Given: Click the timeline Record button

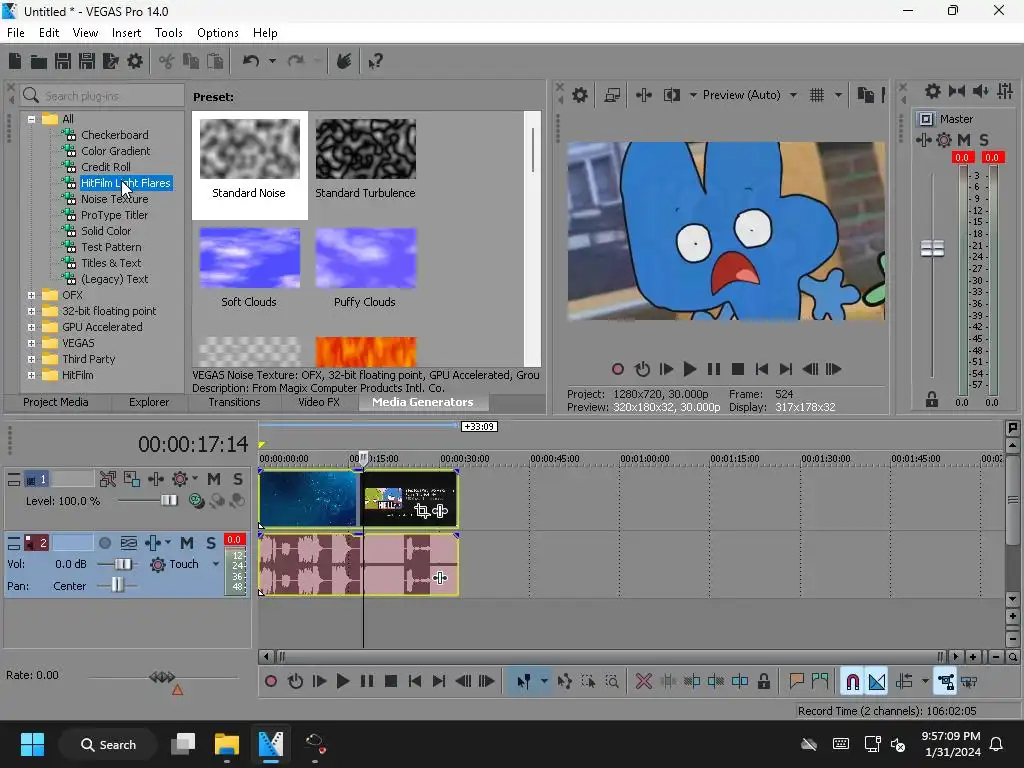Looking at the screenshot, I should 270,682.
